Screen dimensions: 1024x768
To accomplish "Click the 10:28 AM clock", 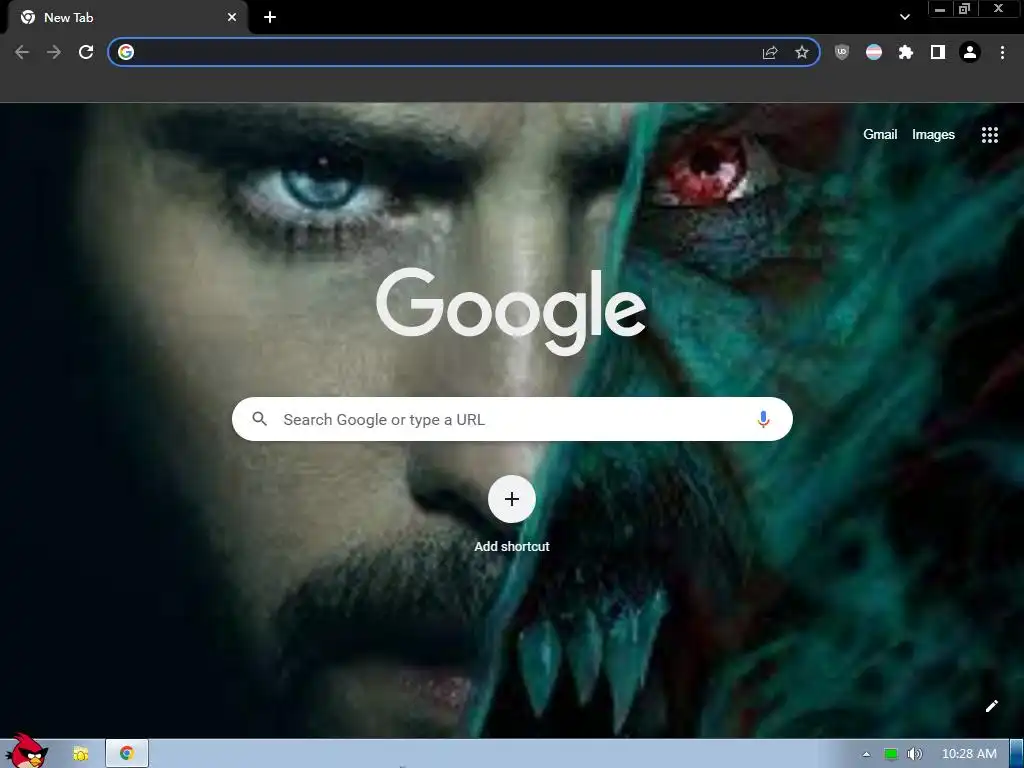I will coord(969,754).
